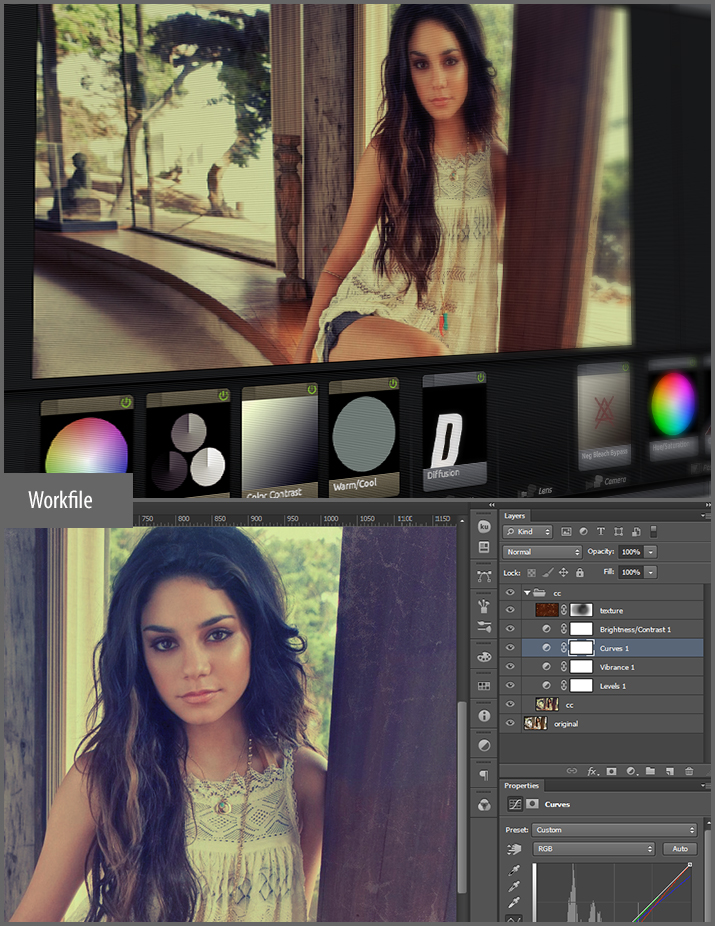
Task: Open the fx layer styles menu
Action: click(592, 771)
